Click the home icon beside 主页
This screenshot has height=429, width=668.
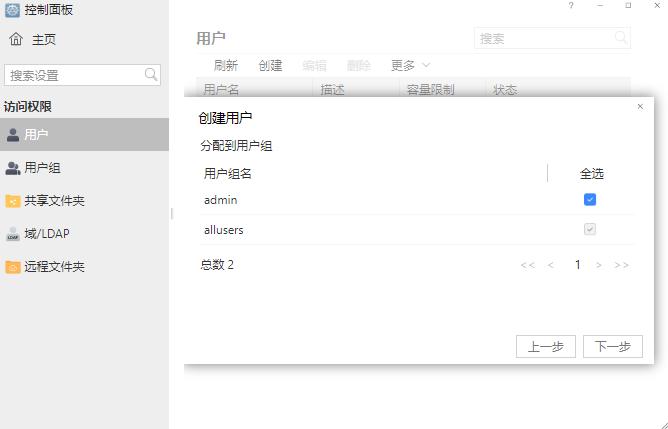tap(15, 40)
